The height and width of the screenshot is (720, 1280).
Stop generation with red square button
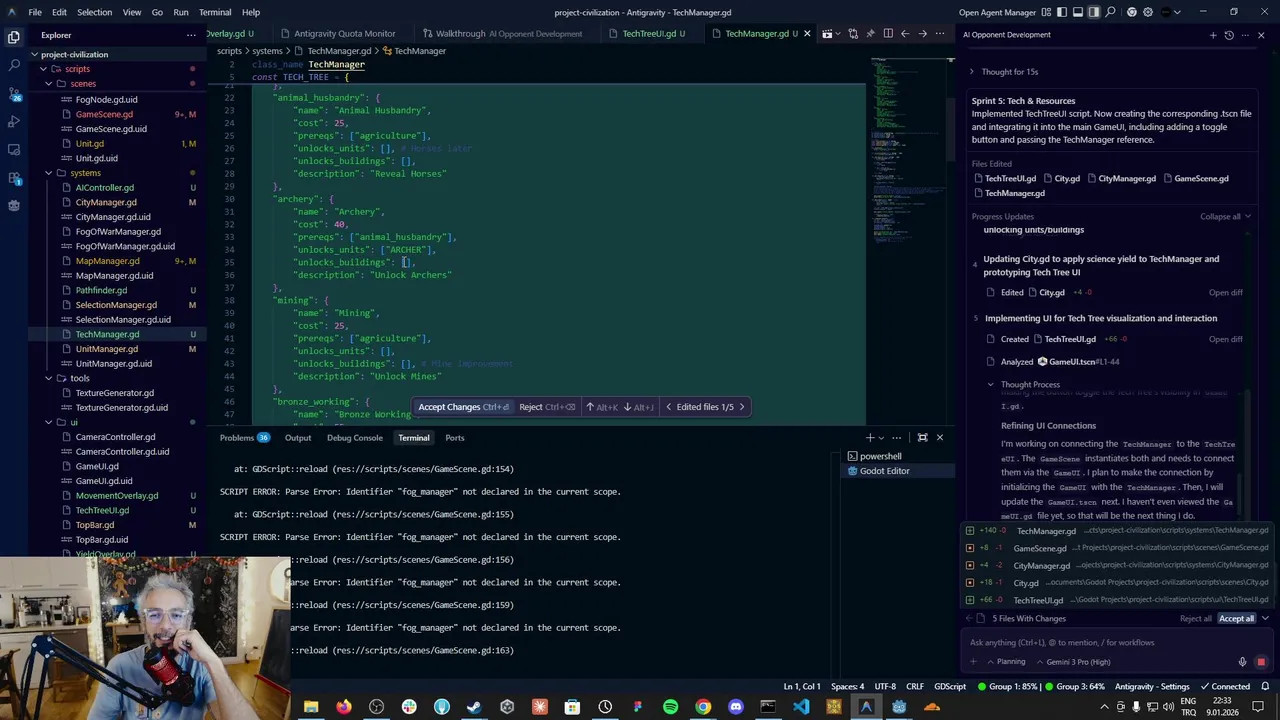click(x=1260, y=662)
